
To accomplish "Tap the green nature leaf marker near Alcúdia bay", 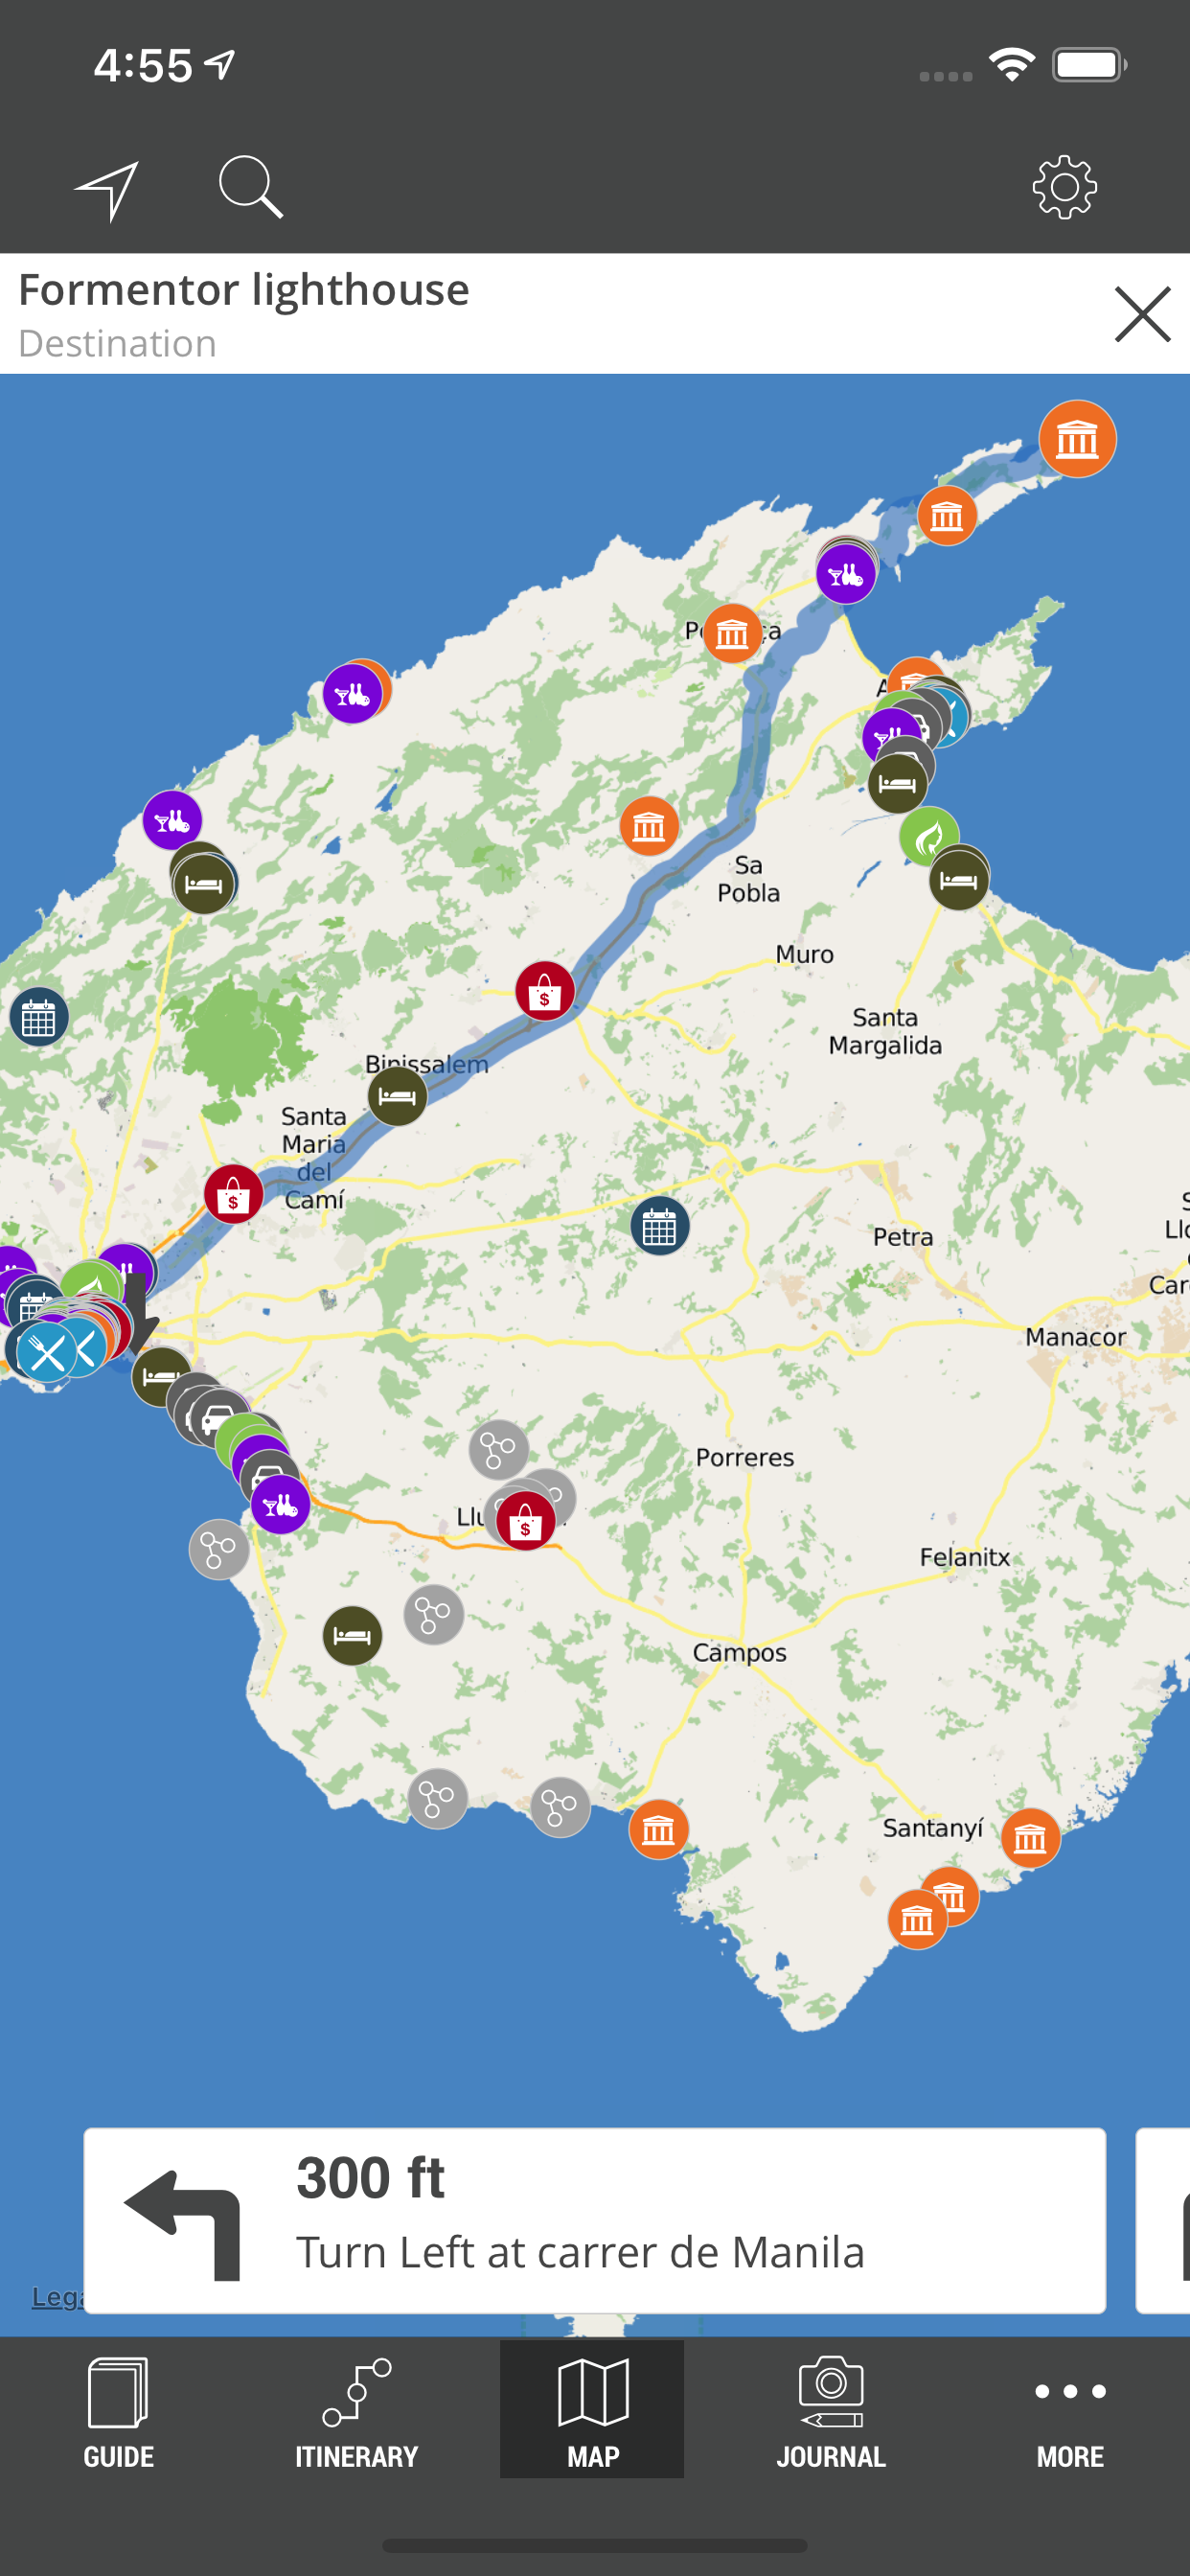I will (x=929, y=836).
